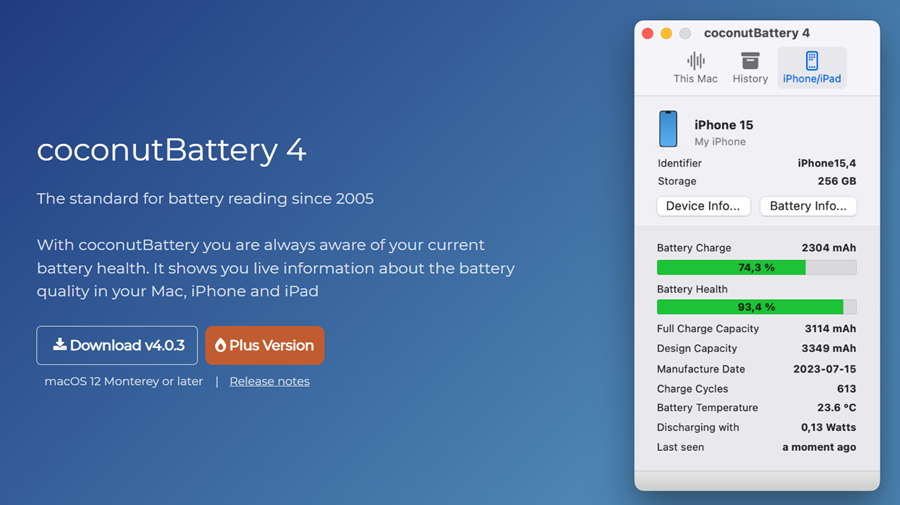This screenshot has height=505, width=900.
Task: Click the coconutBattery 4 window title
Action: point(757,33)
